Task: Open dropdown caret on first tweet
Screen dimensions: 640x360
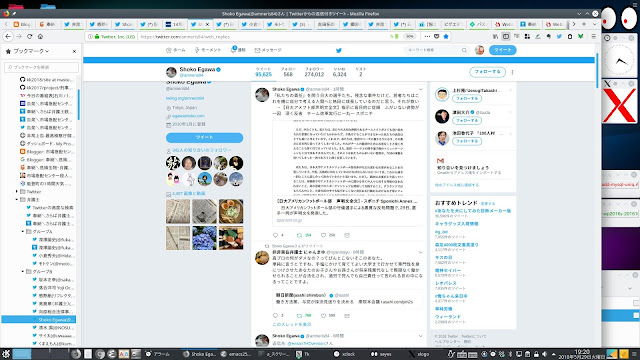Action: click(x=420, y=89)
